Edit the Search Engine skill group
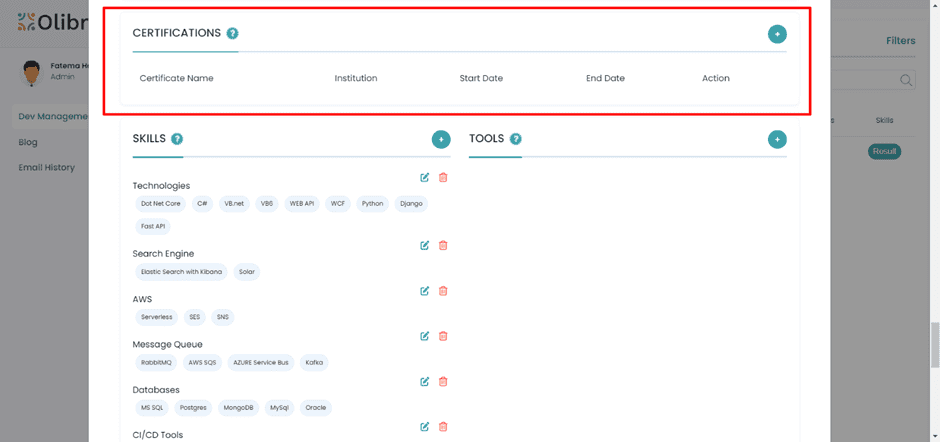The height and width of the screenshot is (442, 940). click(x=425, y=245)
